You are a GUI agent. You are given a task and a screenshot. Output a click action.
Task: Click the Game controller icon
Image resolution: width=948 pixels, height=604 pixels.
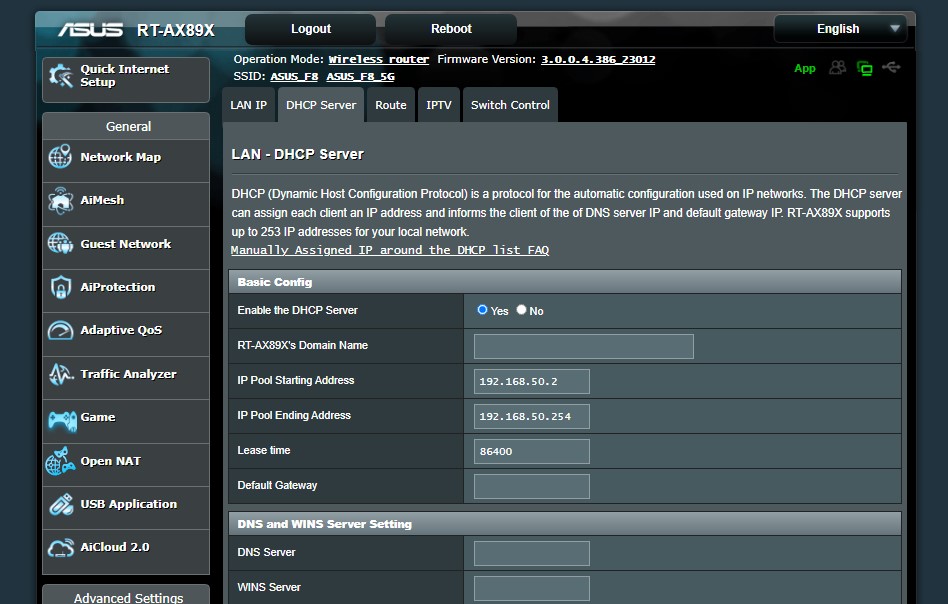point(62,420)
